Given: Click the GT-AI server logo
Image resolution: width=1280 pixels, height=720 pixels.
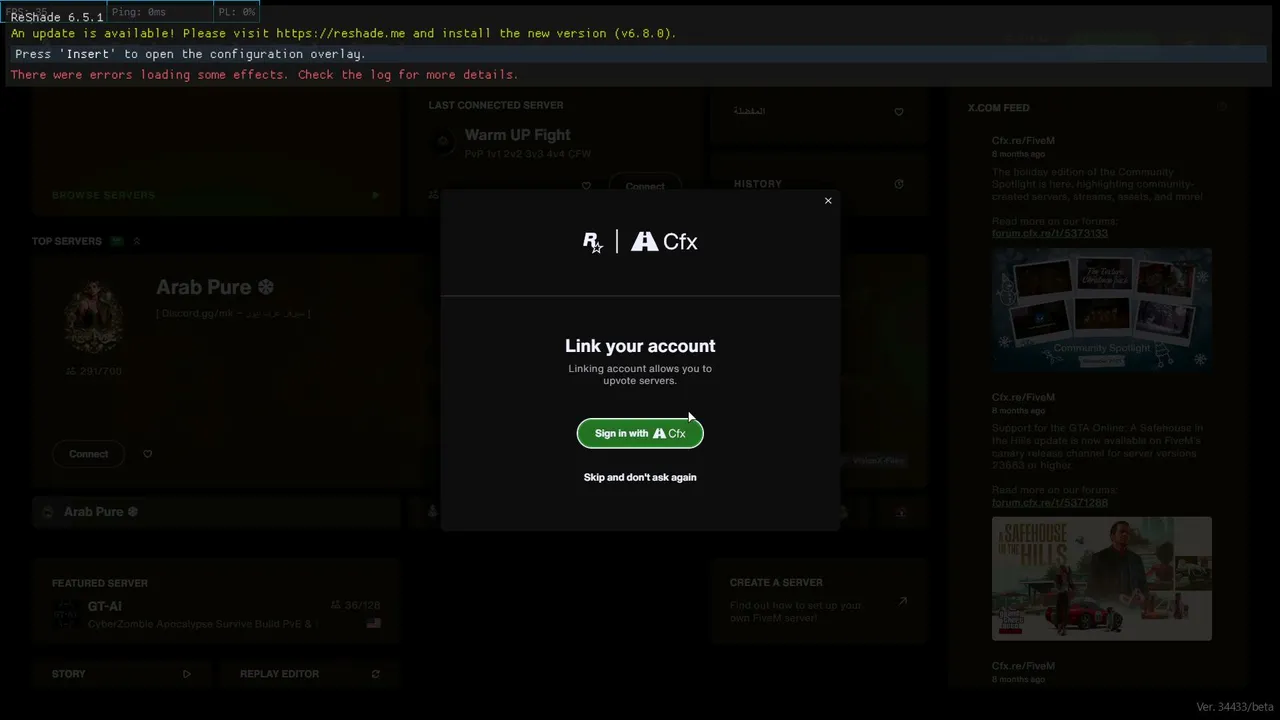Looking at the screenshot, I should pos(66,614).
